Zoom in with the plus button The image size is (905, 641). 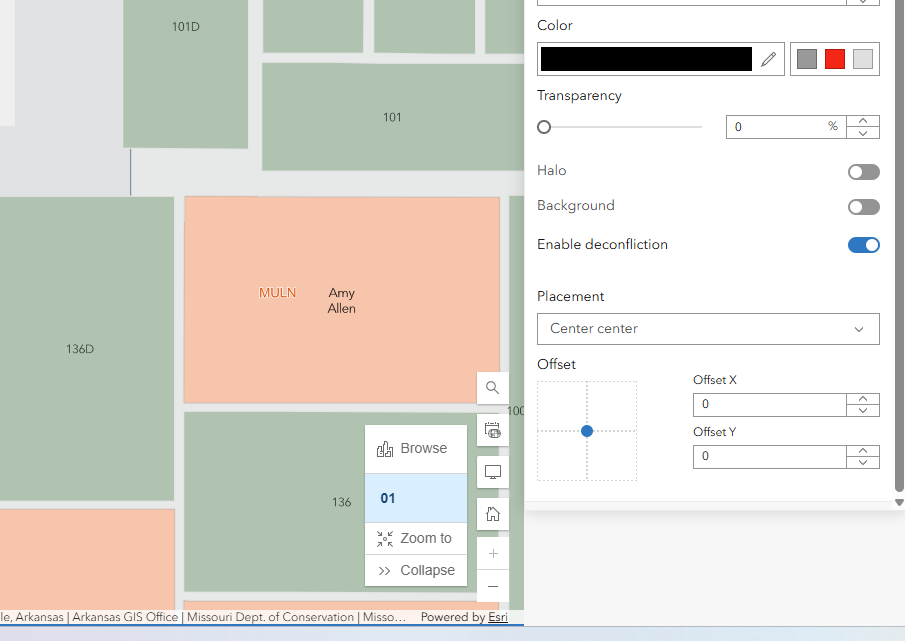tap(493, 554)
